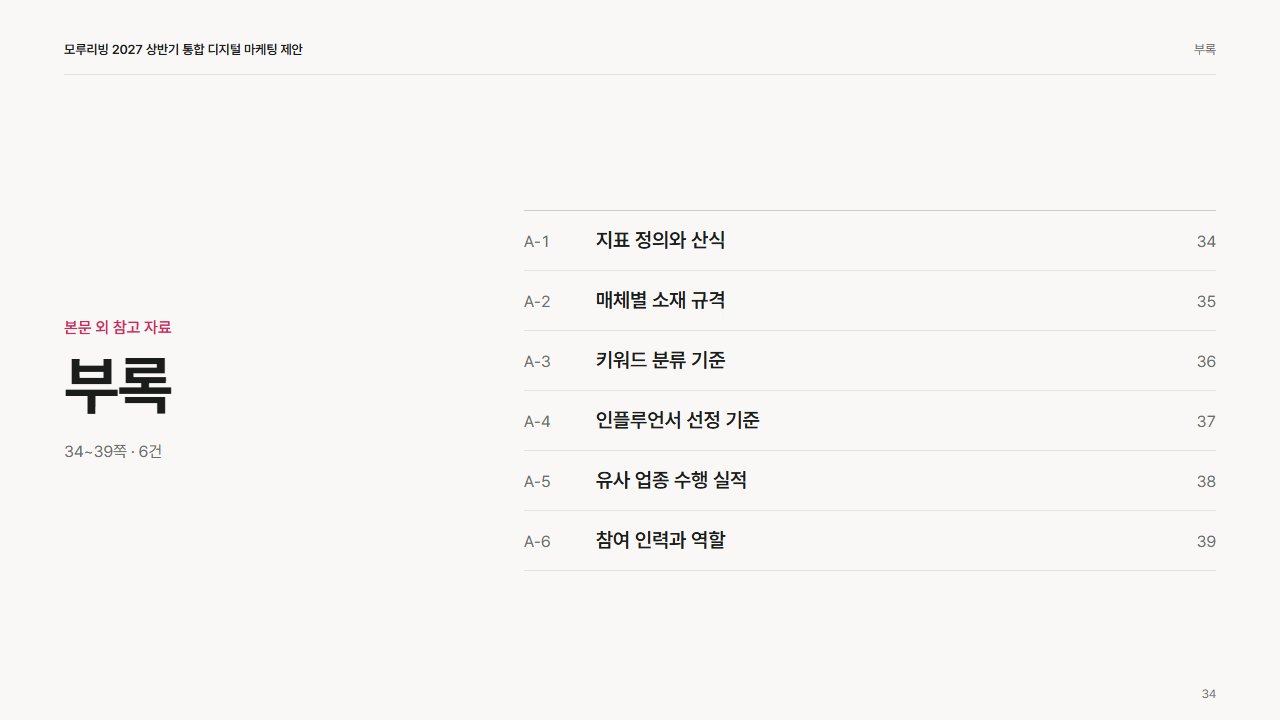Click the large '부록' heading
The image size is (1280, 720).
pos(118,385)
